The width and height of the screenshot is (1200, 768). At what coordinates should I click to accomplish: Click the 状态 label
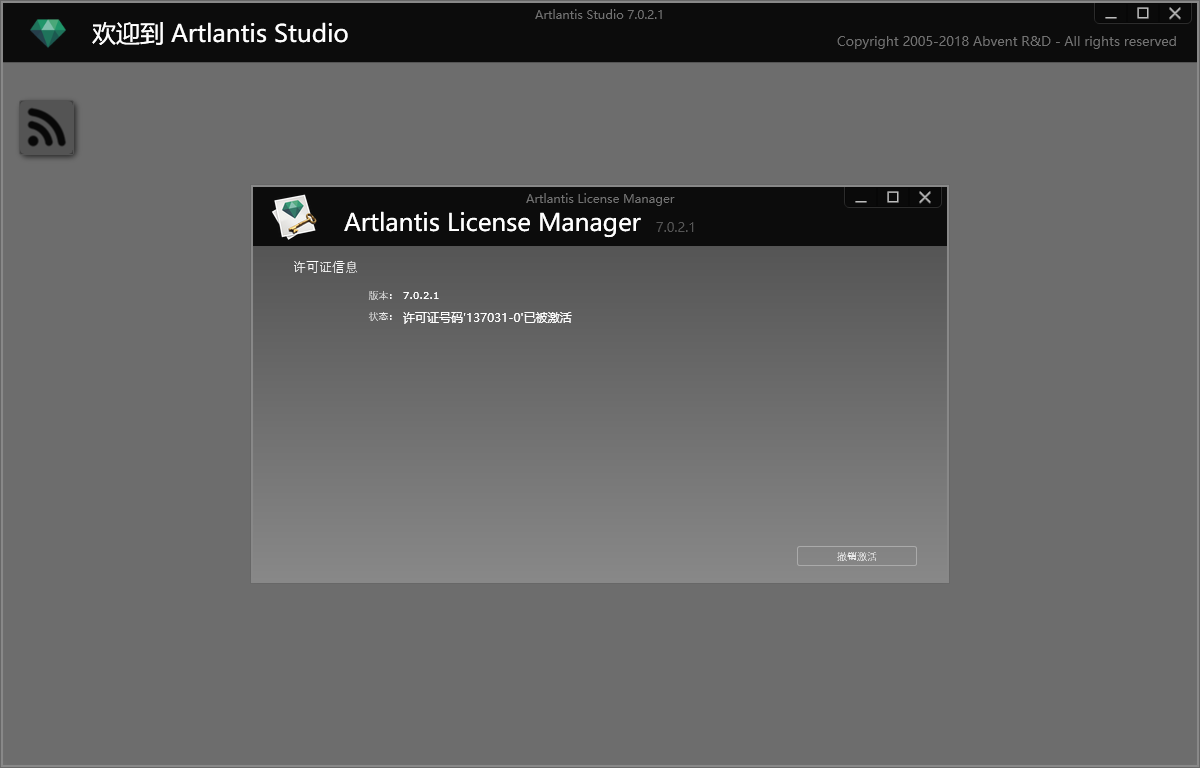pyautogui.click(x=379, y=317)
